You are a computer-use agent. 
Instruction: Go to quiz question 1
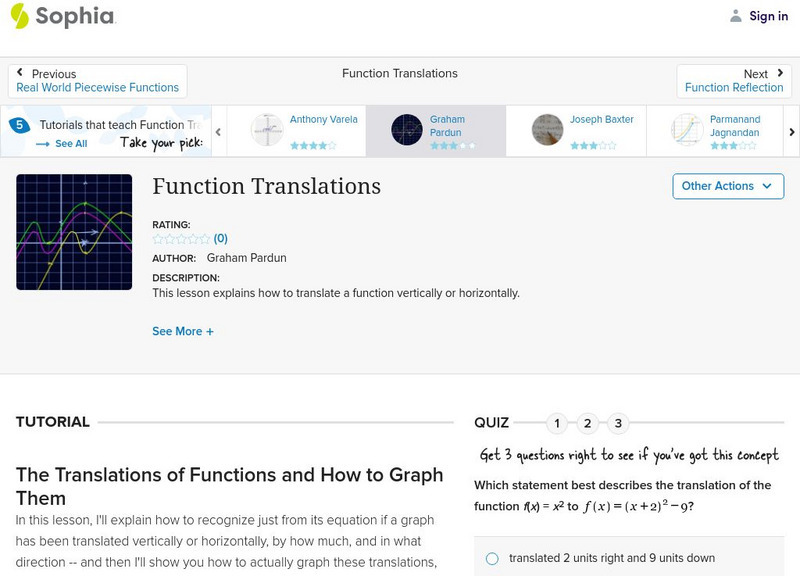(557, 423)
